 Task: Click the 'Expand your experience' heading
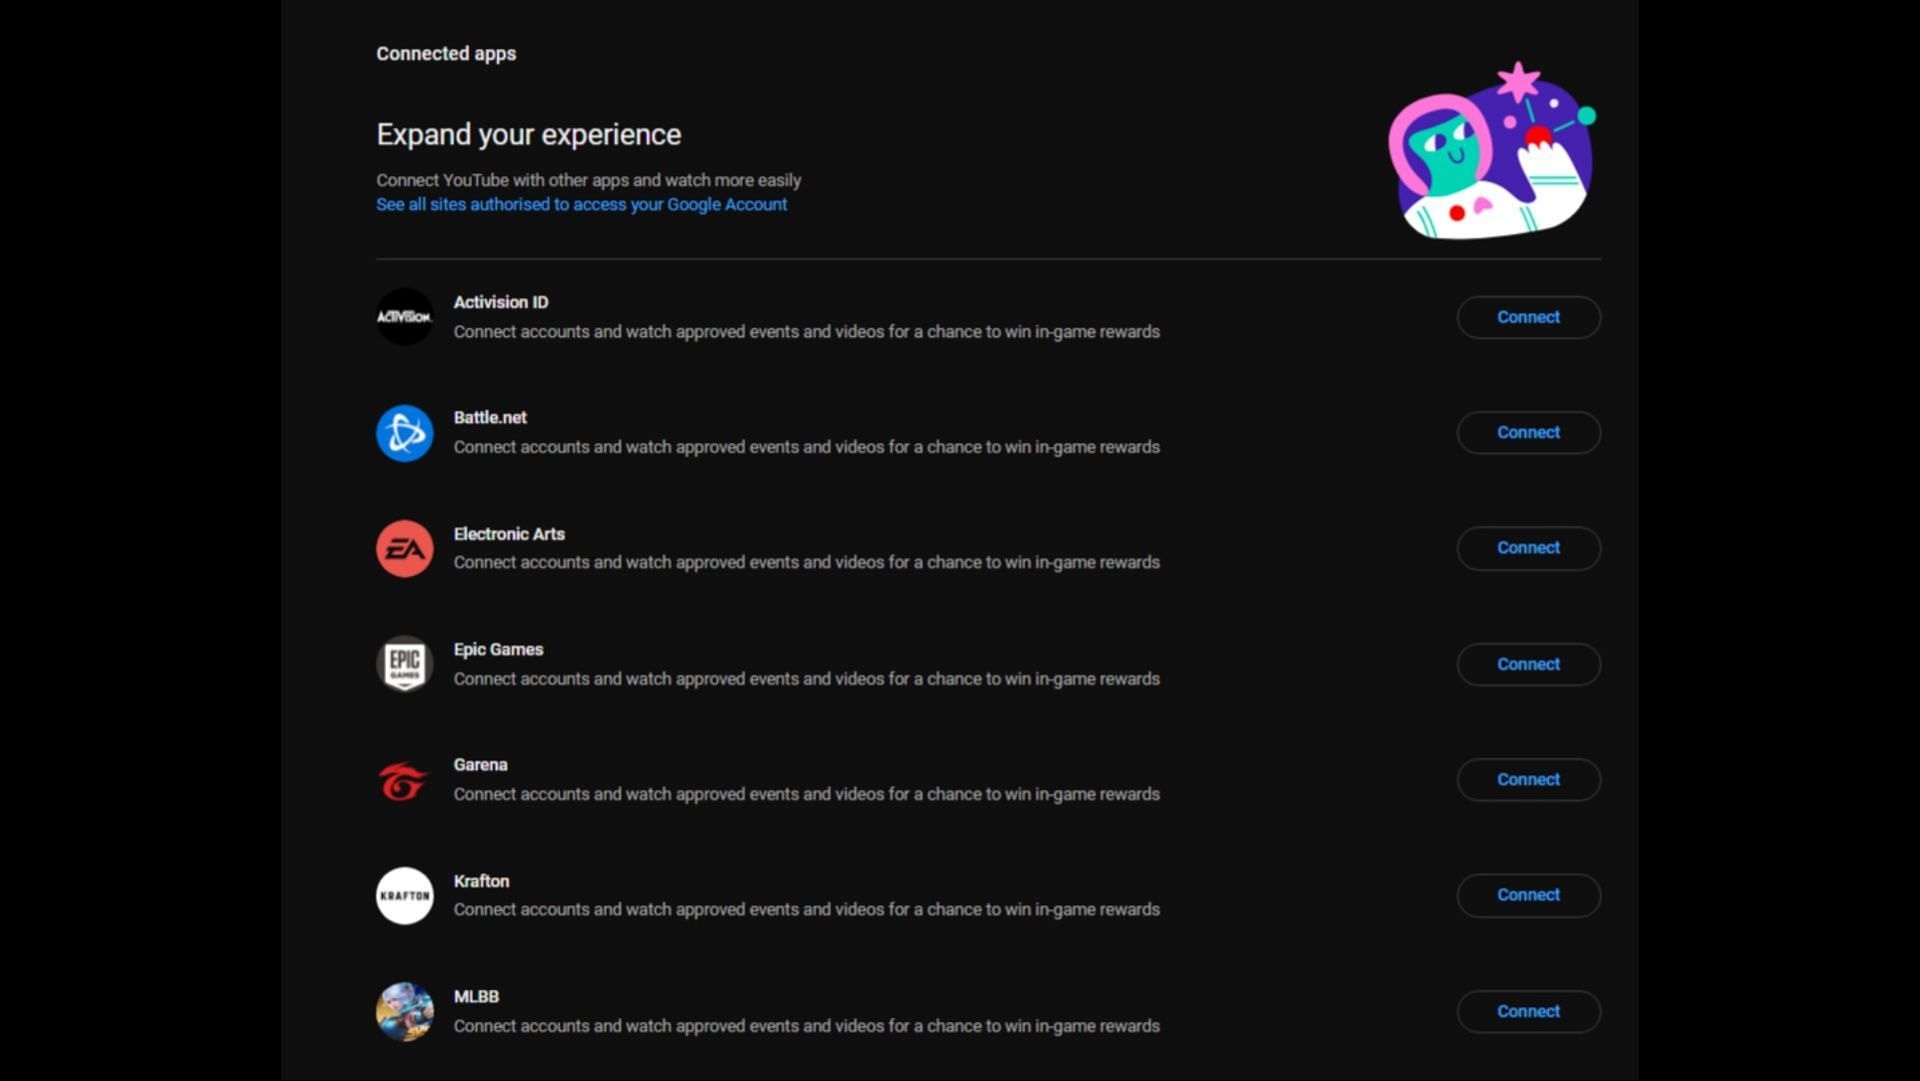pyautogui.click(x=528, y=135)
